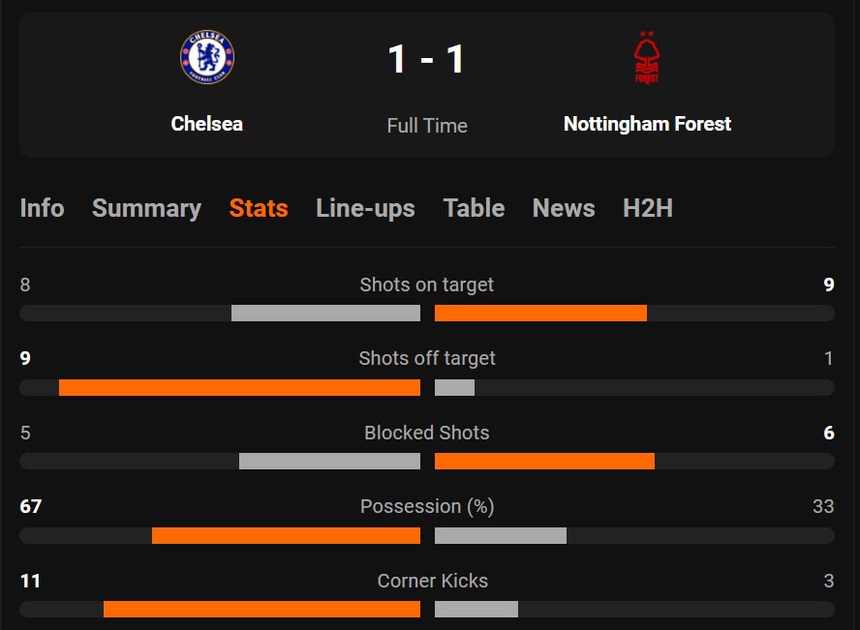The width and height of the screenshot is (860, 630).
Task: Click the Chelsea club crest
Action: click(207, 57)
